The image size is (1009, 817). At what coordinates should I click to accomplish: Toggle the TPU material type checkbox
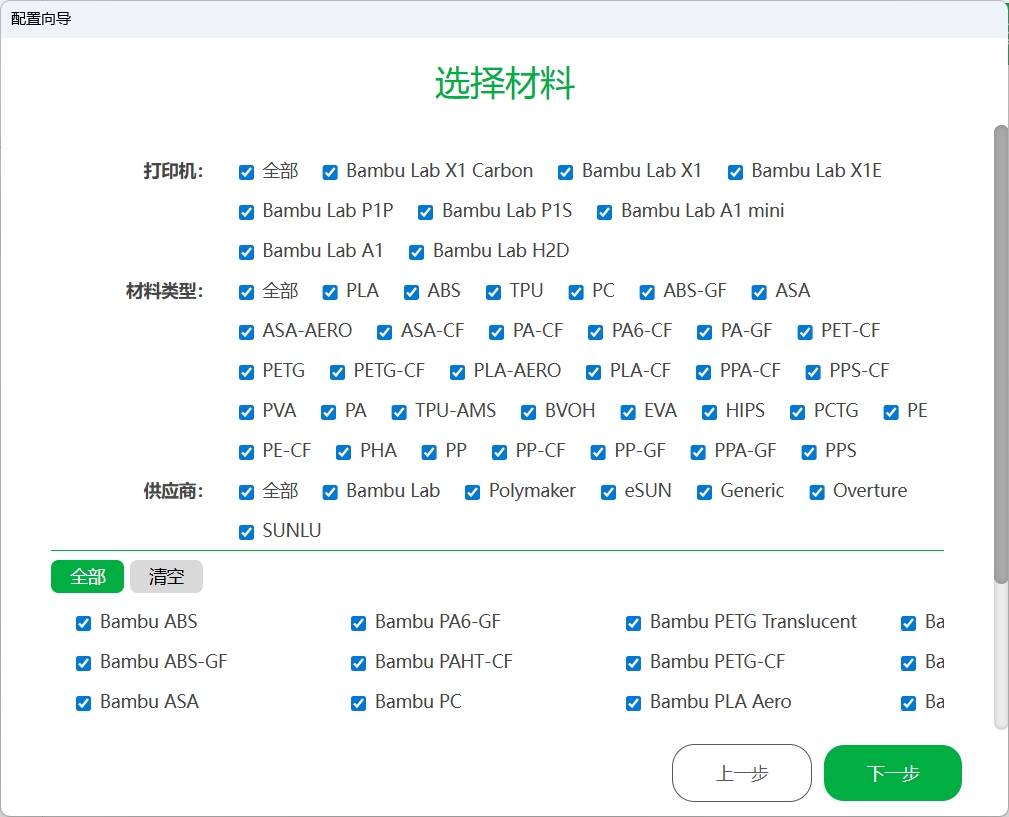pos(494,292)
